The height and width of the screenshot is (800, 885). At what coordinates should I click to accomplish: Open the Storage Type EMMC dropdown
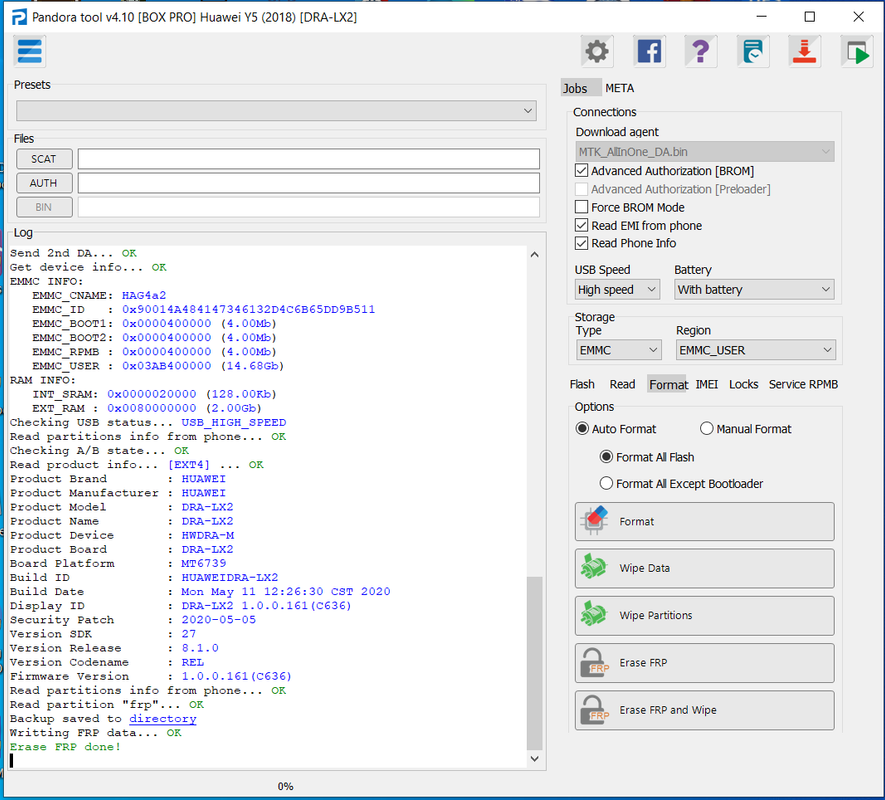pyautogui.click(x=619, y=350)
